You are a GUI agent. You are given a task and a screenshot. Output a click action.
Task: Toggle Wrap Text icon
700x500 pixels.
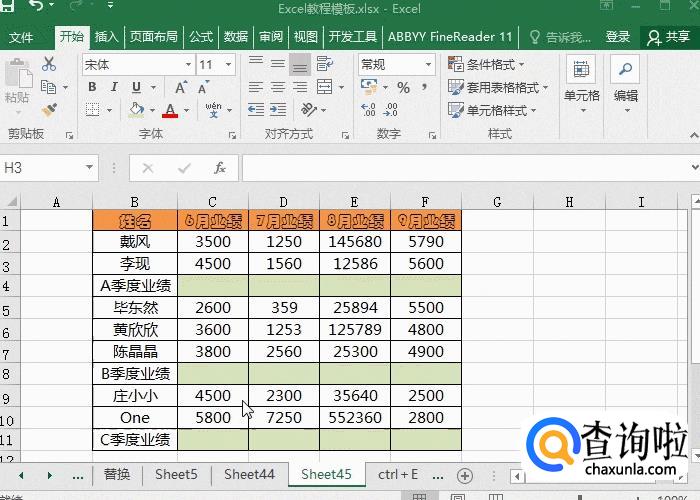(325, 64)
